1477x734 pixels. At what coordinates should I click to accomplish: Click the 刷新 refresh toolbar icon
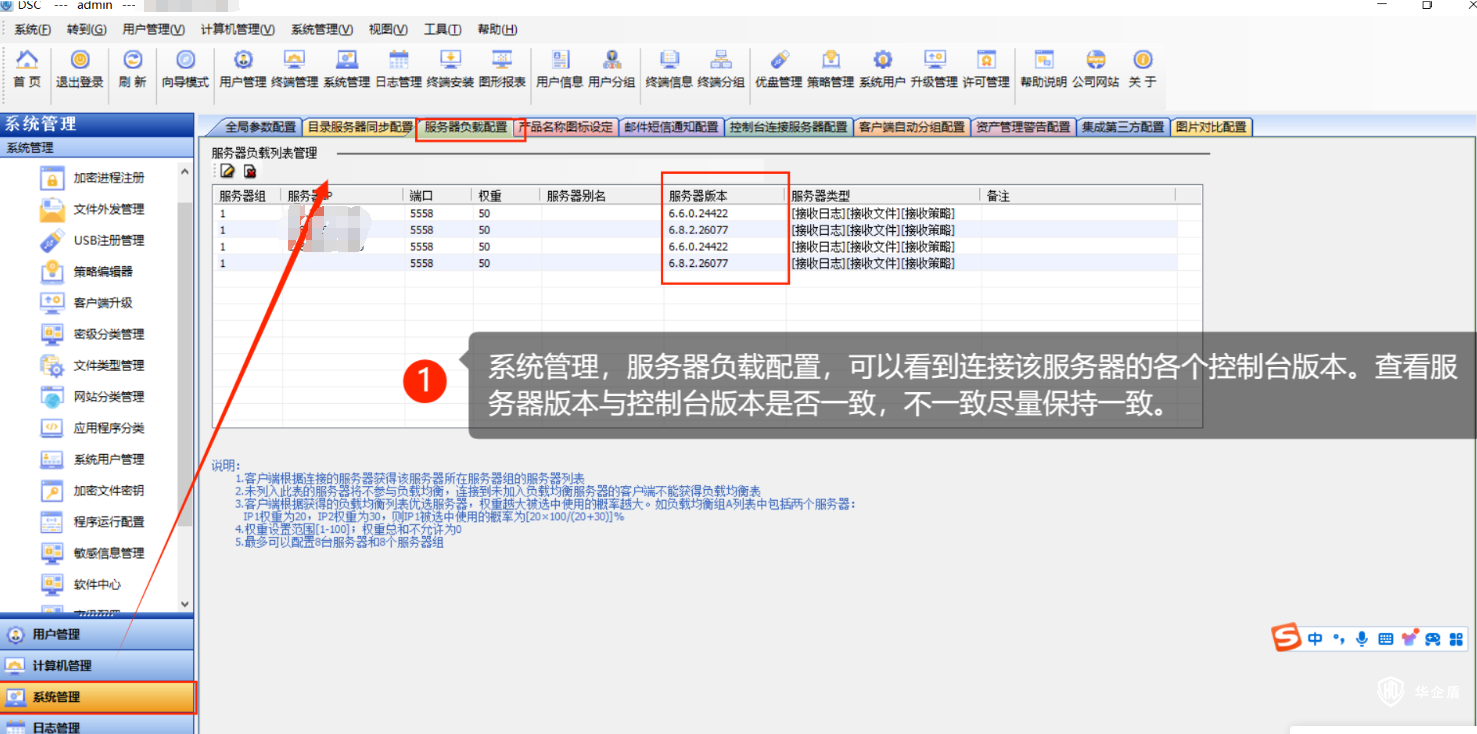pyautogui.click(x=132, y=69)
